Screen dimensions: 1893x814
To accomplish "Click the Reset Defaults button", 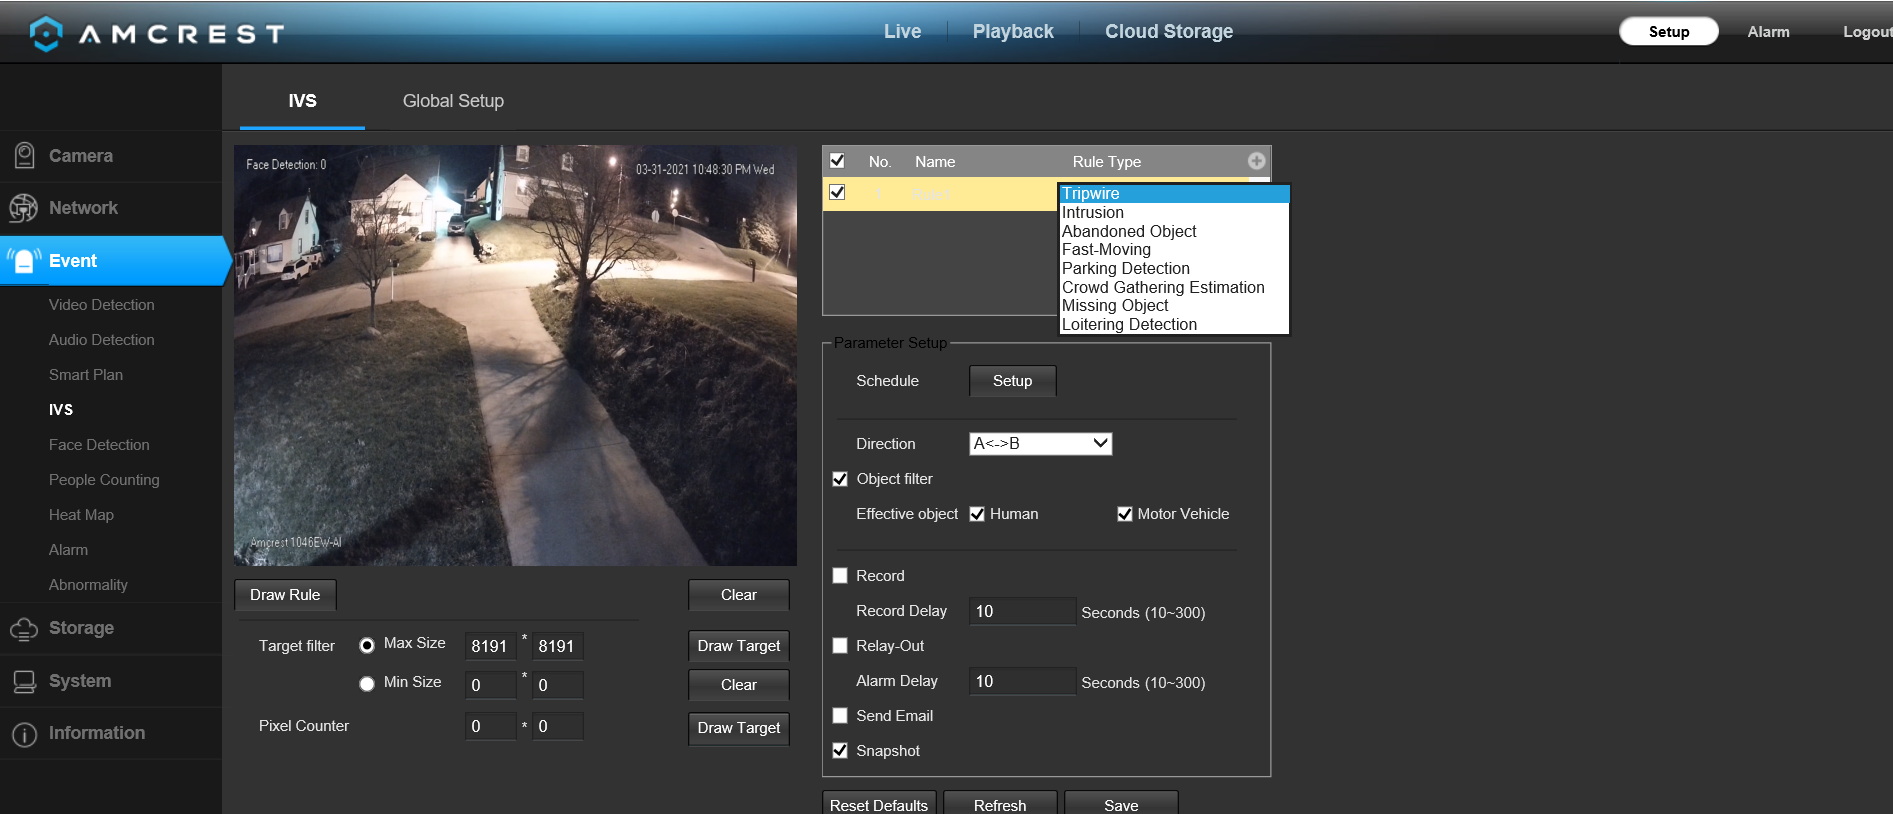I will click(879, 803).
